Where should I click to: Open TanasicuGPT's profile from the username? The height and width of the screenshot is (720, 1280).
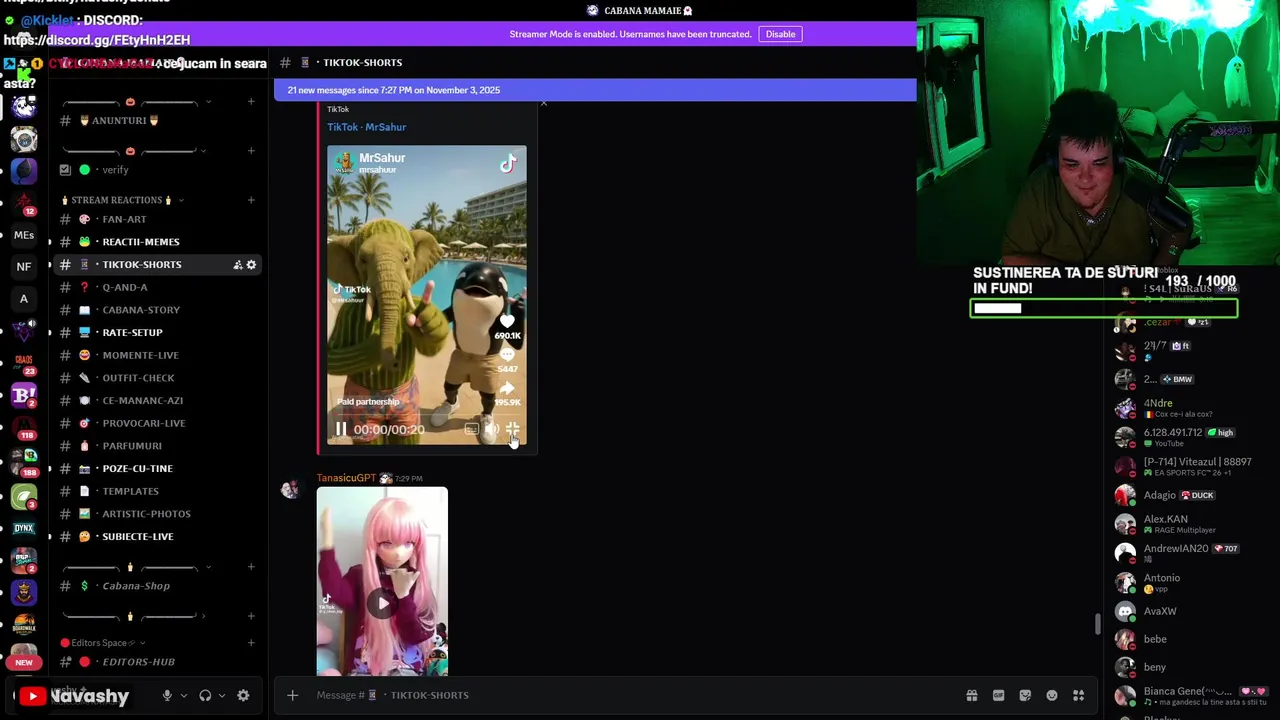[346, 478]
